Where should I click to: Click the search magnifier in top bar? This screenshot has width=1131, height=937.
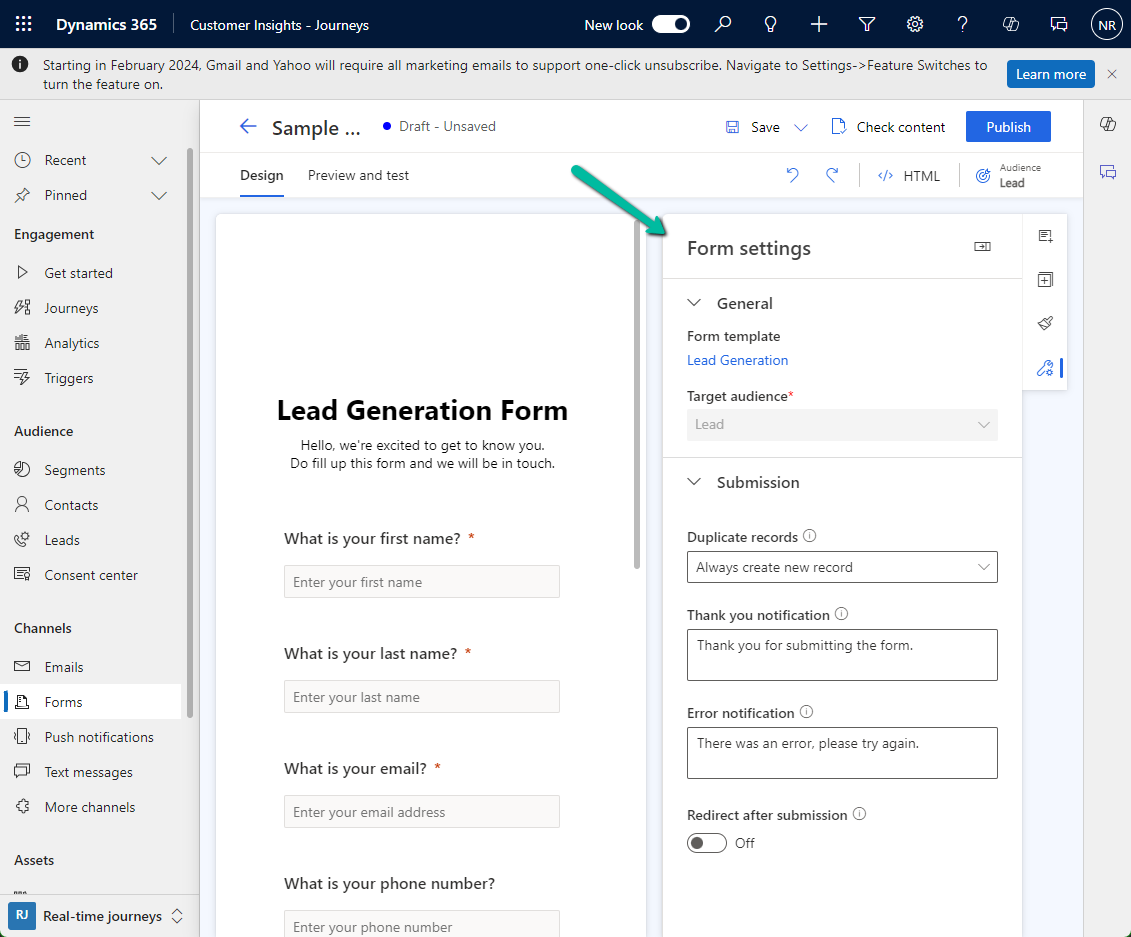(x=723, y=24)
